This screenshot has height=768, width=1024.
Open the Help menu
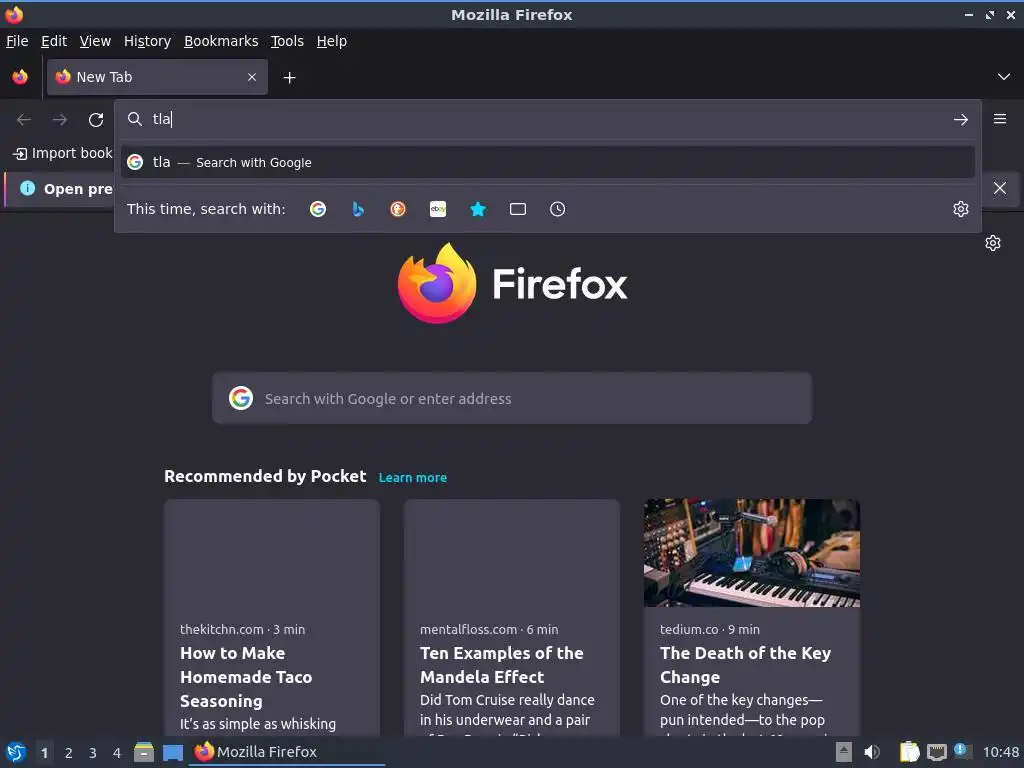332,41
